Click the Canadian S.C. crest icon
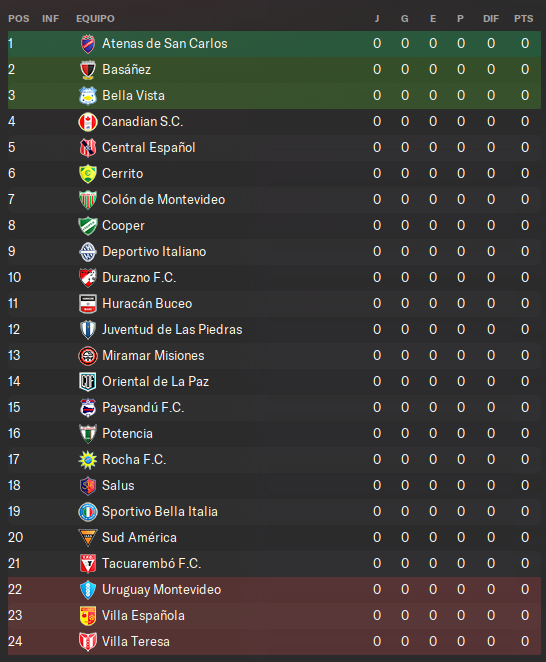 pos(88,122)
